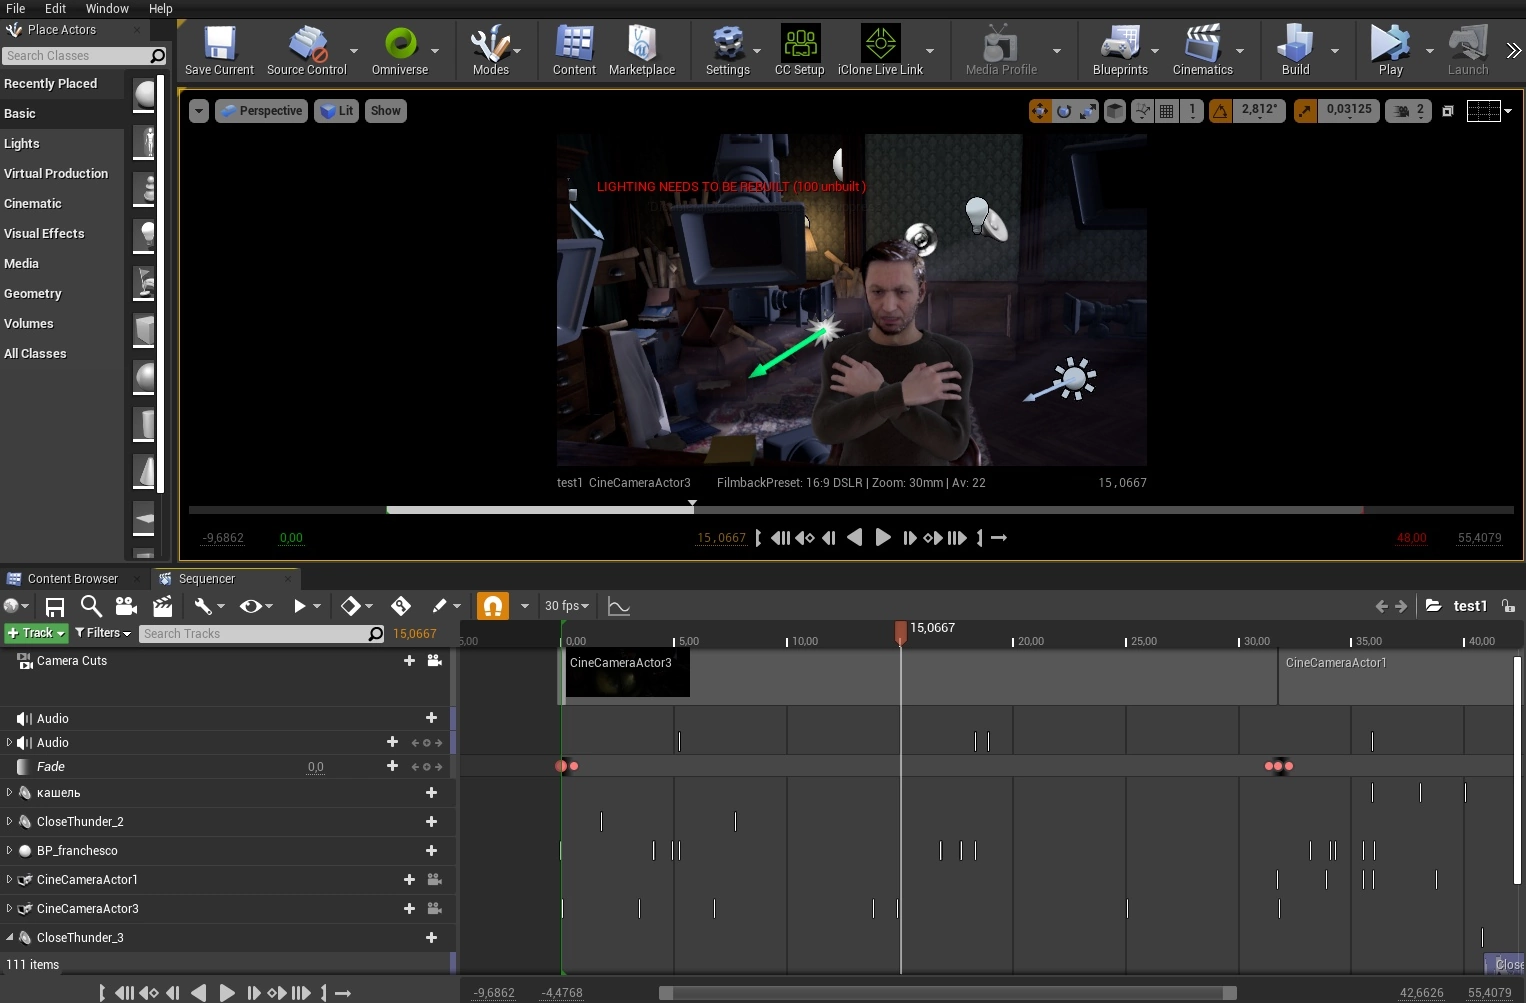1526x1003 pixels.
Task: Expand the CineCameraActor3 track
Action: [9, 908]
